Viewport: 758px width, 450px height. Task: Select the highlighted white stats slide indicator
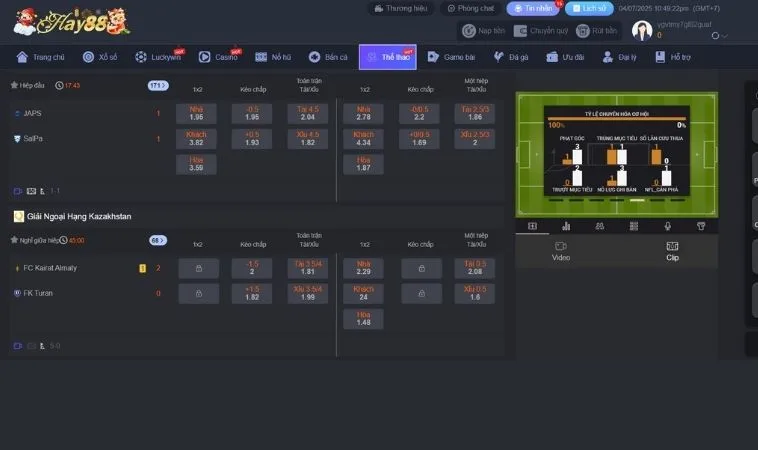(x=636, y=199)
